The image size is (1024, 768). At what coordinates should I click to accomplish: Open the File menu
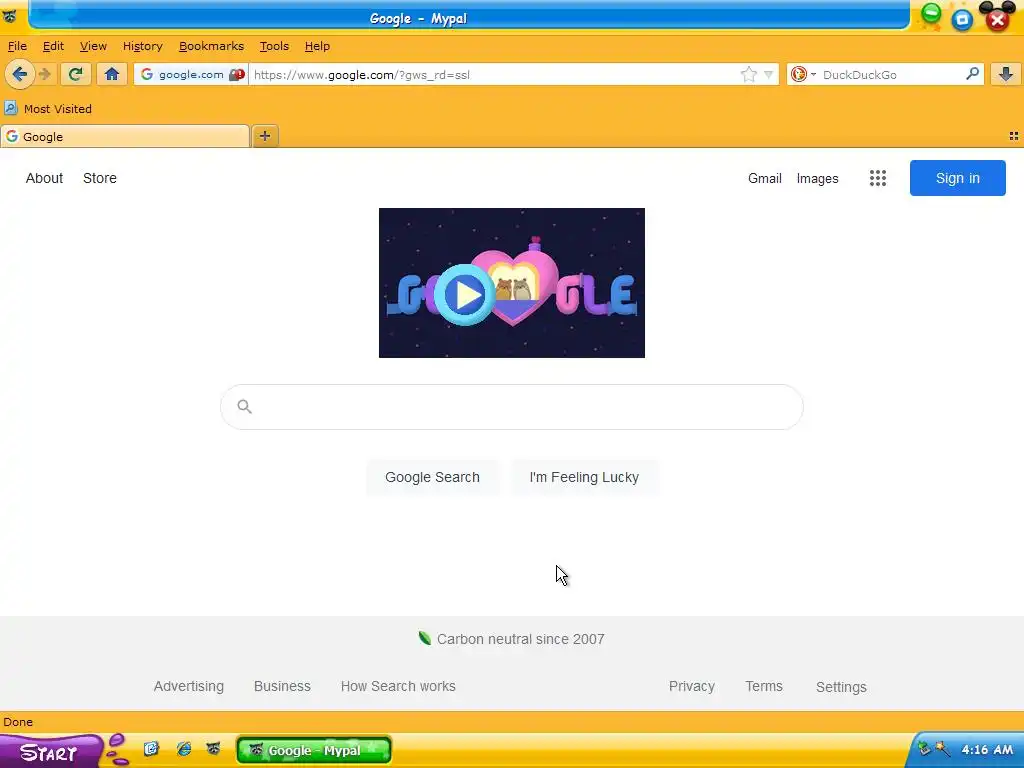point(17,46)
